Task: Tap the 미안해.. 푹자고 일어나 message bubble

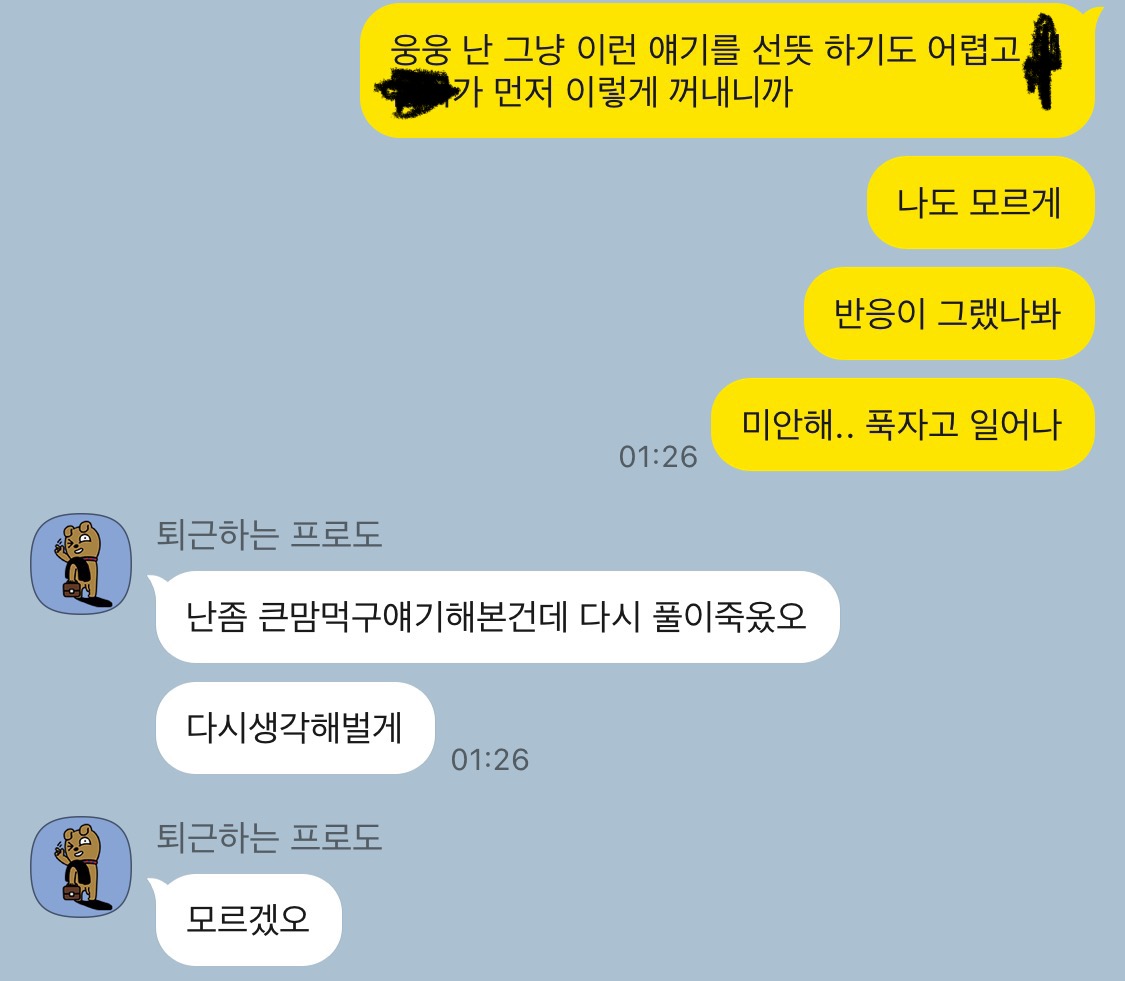Action: click(903, 425)
